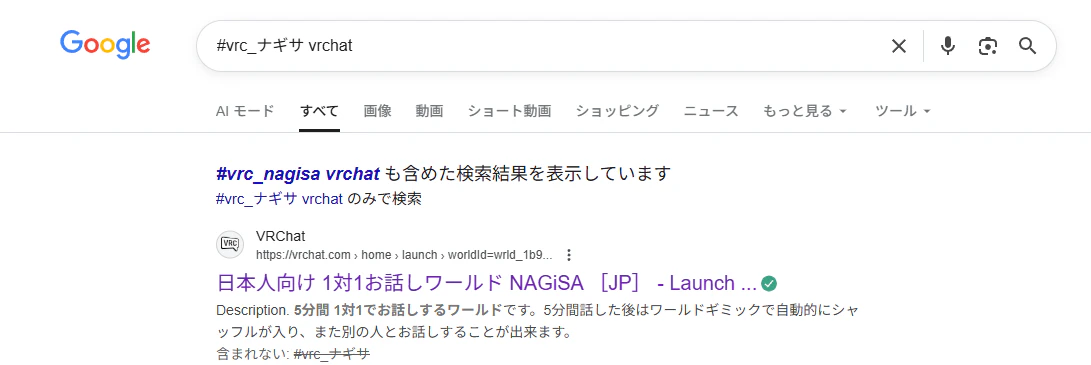The image size is (1091, 365).
Task: Open Google Lens image search icon
Action: coord(987,47)
